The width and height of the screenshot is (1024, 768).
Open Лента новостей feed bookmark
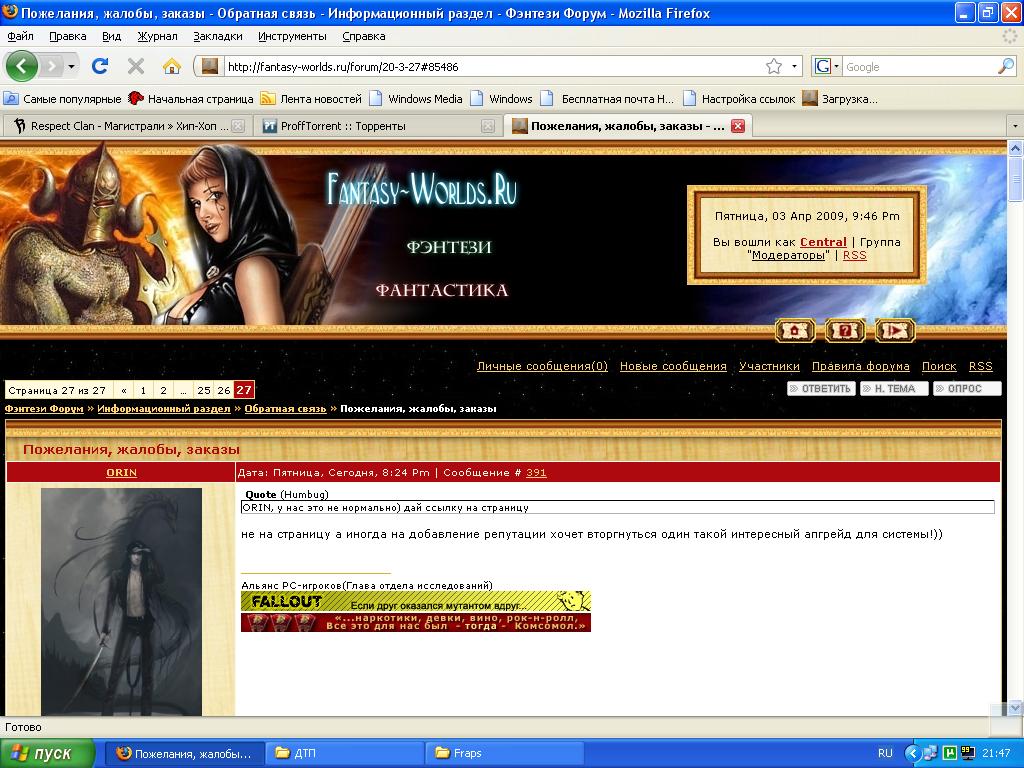click(x=311, y=99)
